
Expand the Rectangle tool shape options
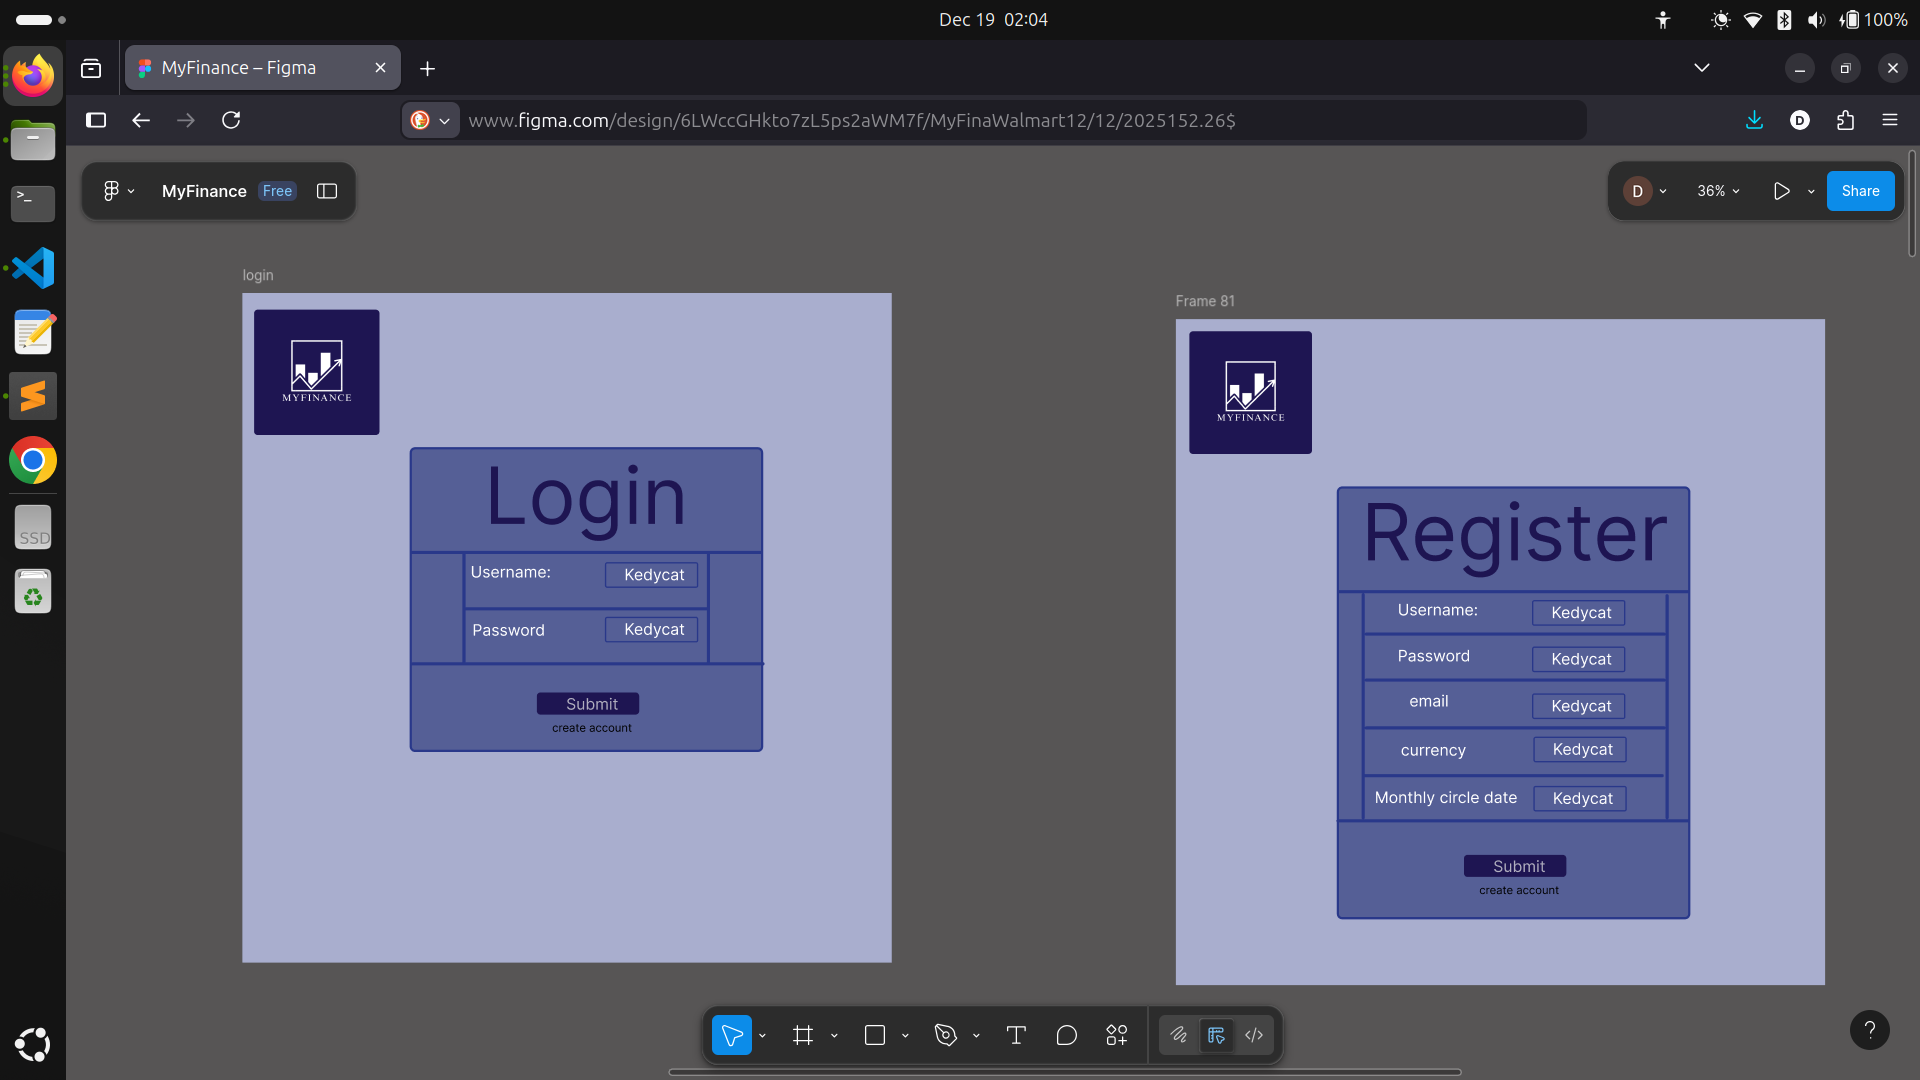[905, 1035]
